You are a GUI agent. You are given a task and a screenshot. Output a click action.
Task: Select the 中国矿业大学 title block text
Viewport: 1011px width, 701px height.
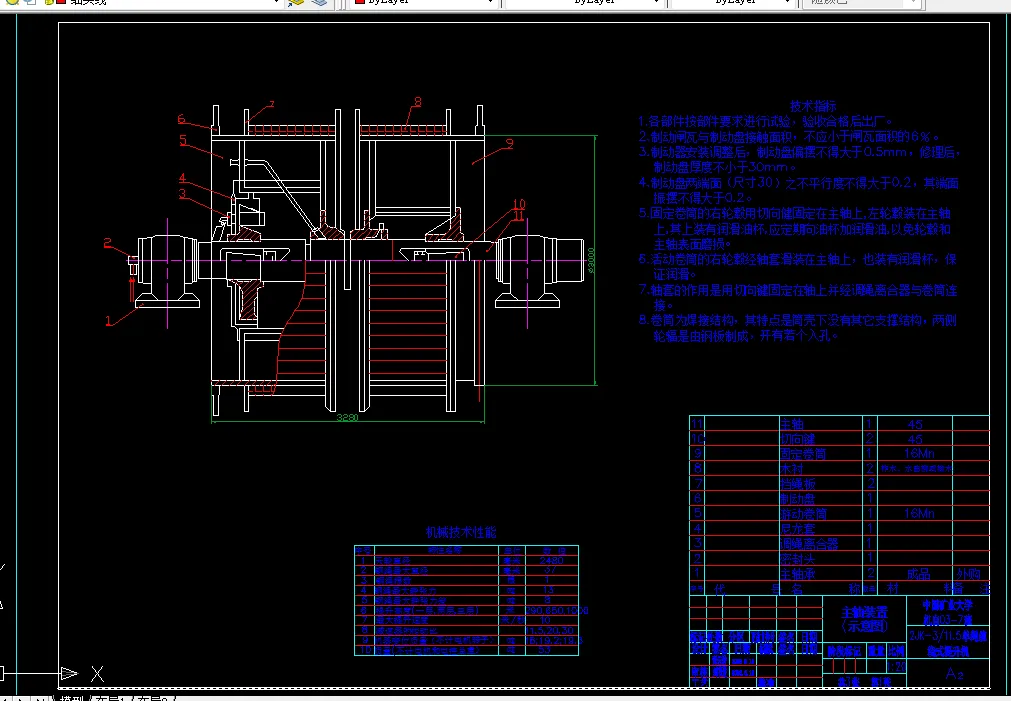[x=948, y=606]
